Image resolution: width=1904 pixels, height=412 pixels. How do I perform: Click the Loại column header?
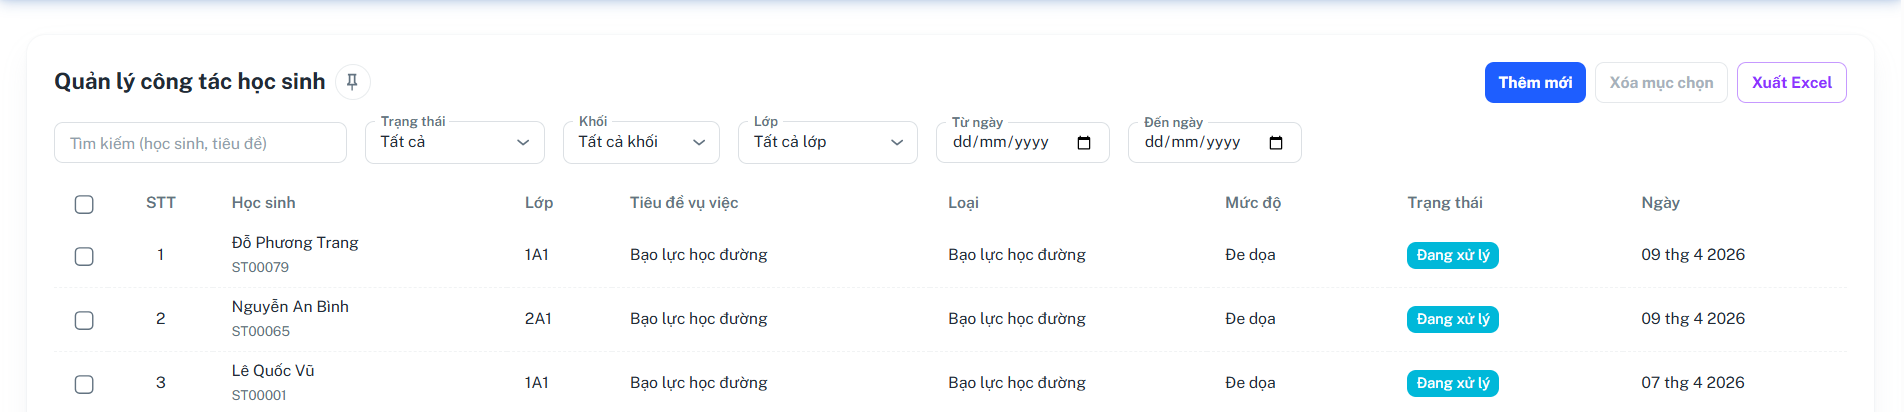pos(963,203)
